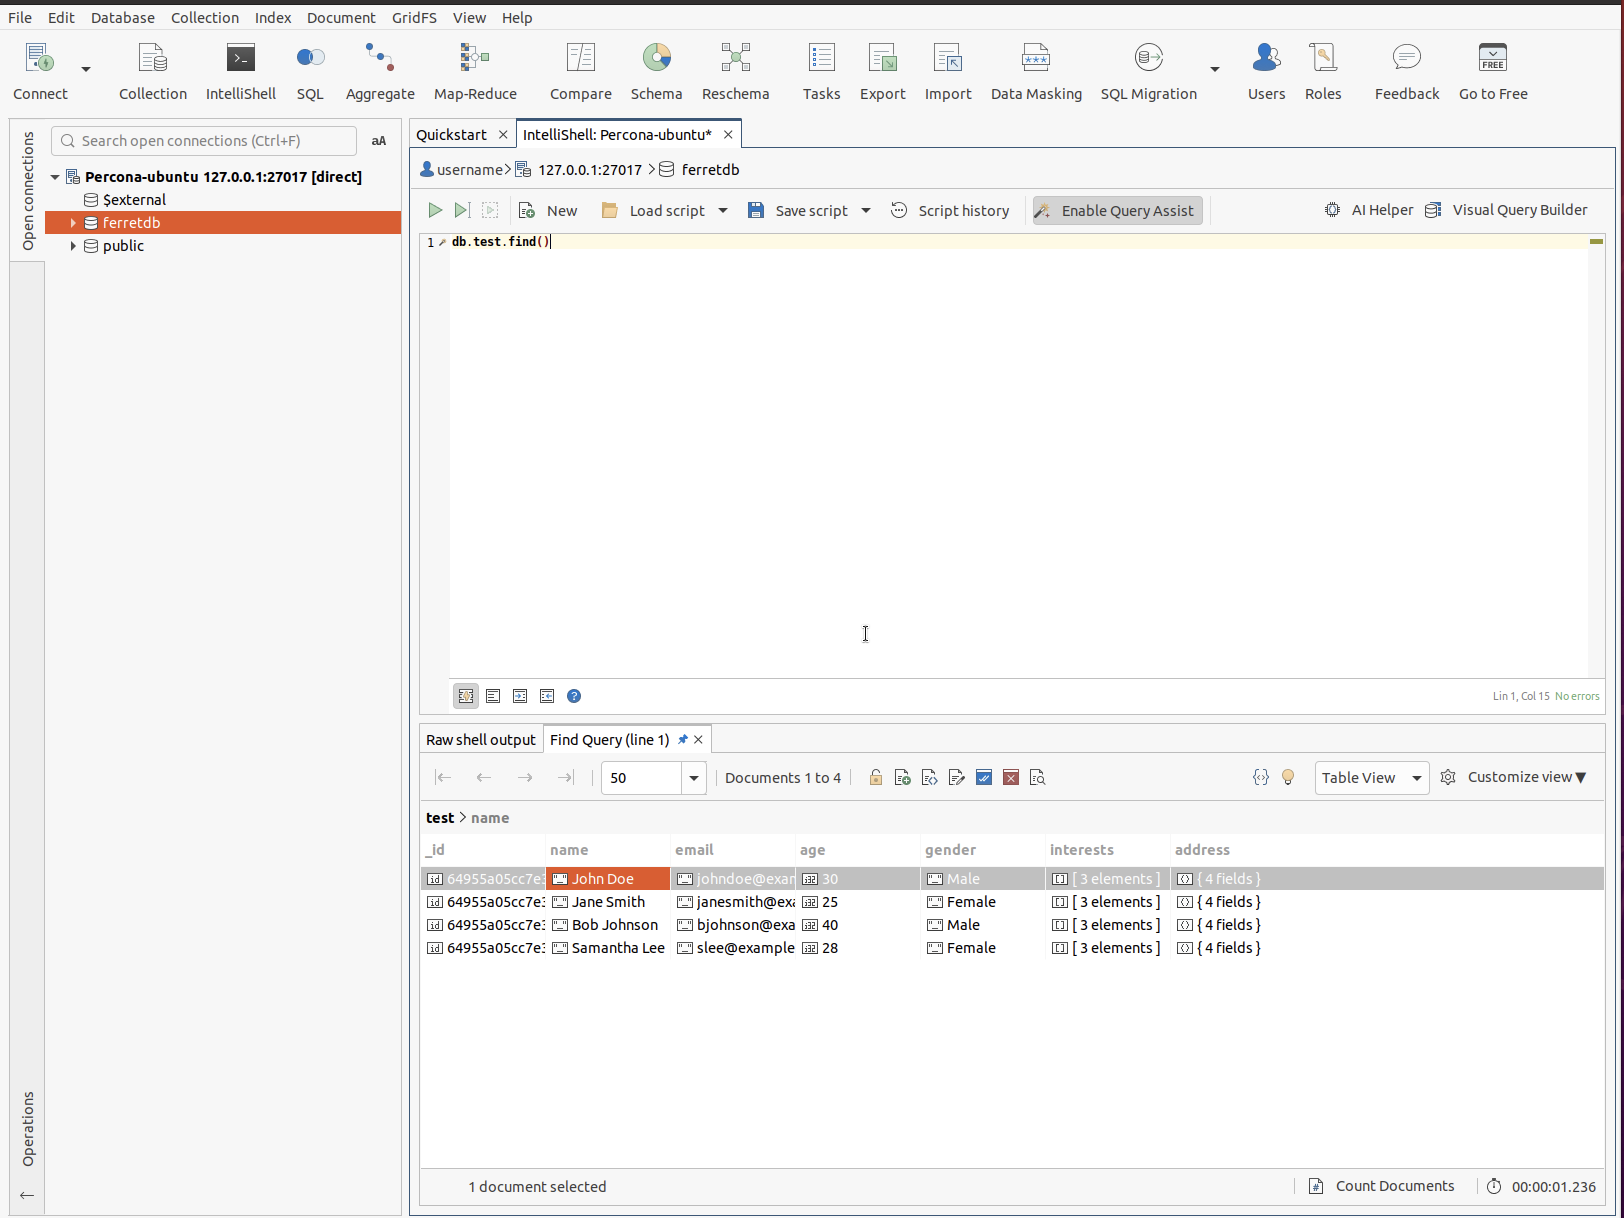The width and height of the screenshot is (1624, 1218).
Task: Open the document limit dropdown
Action: [693, 777]
